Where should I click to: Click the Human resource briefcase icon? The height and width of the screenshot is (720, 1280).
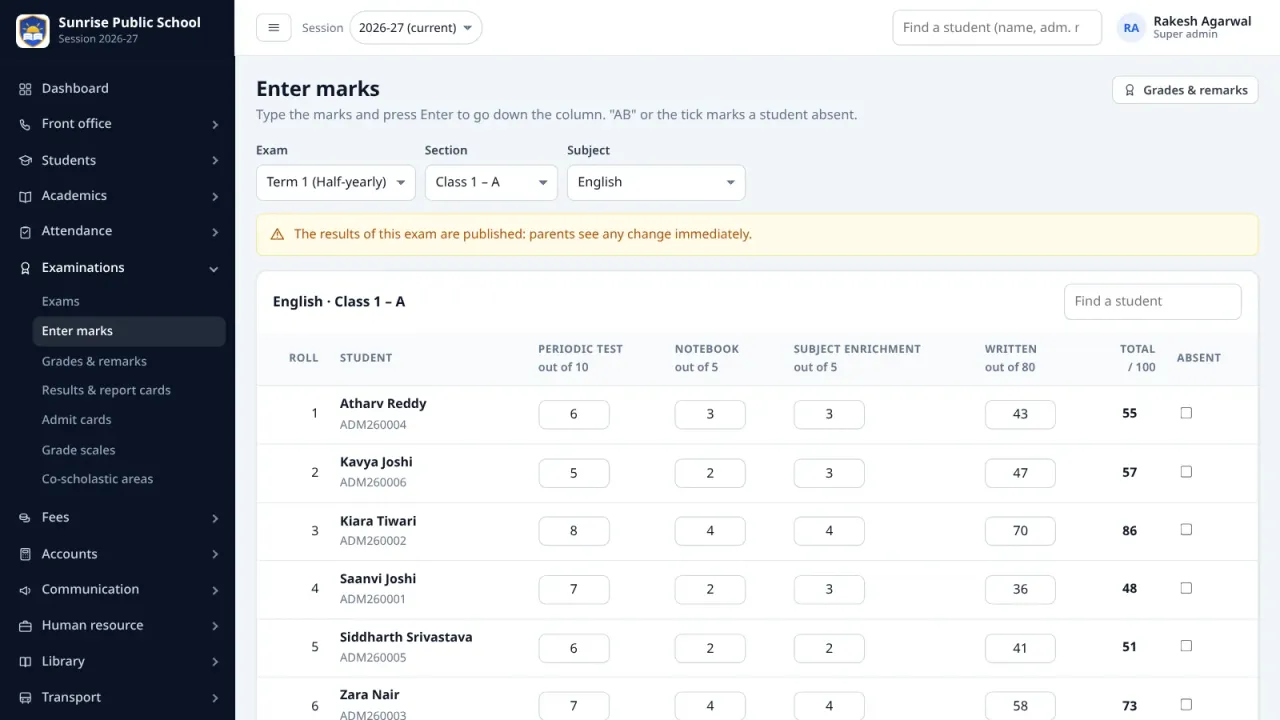[25, 626]
